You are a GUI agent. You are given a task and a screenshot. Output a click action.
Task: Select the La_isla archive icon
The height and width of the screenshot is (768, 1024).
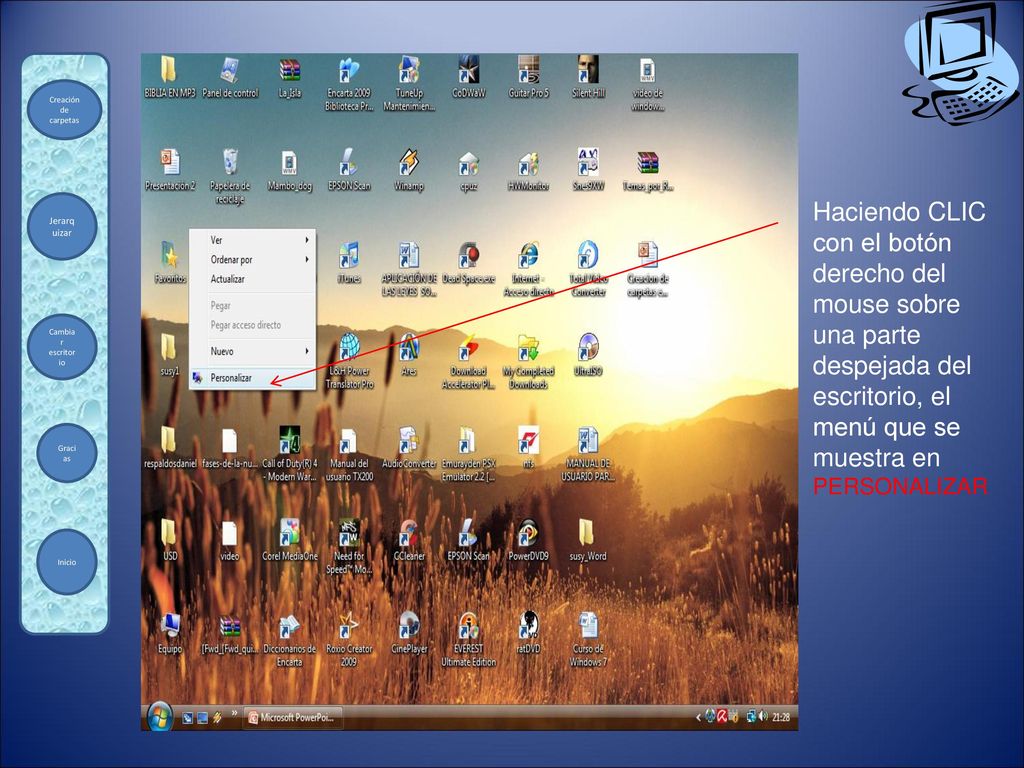(289, 71)
